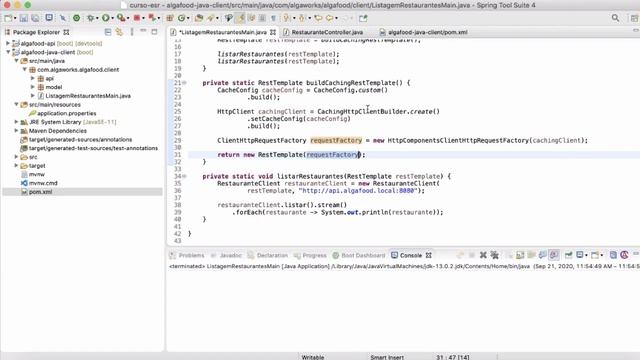Click the Open Type folder icon

pos(199,18)
